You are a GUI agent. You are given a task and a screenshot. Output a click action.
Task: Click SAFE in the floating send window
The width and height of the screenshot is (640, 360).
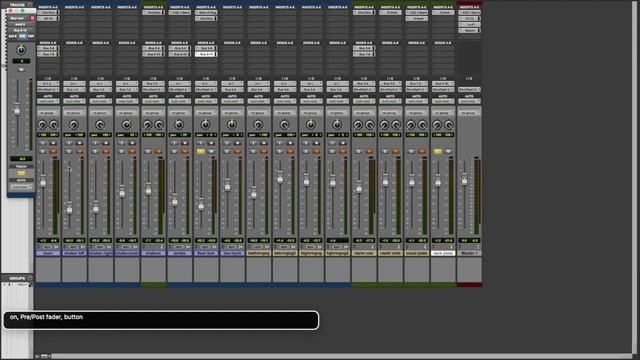click(x=13, y=36)
